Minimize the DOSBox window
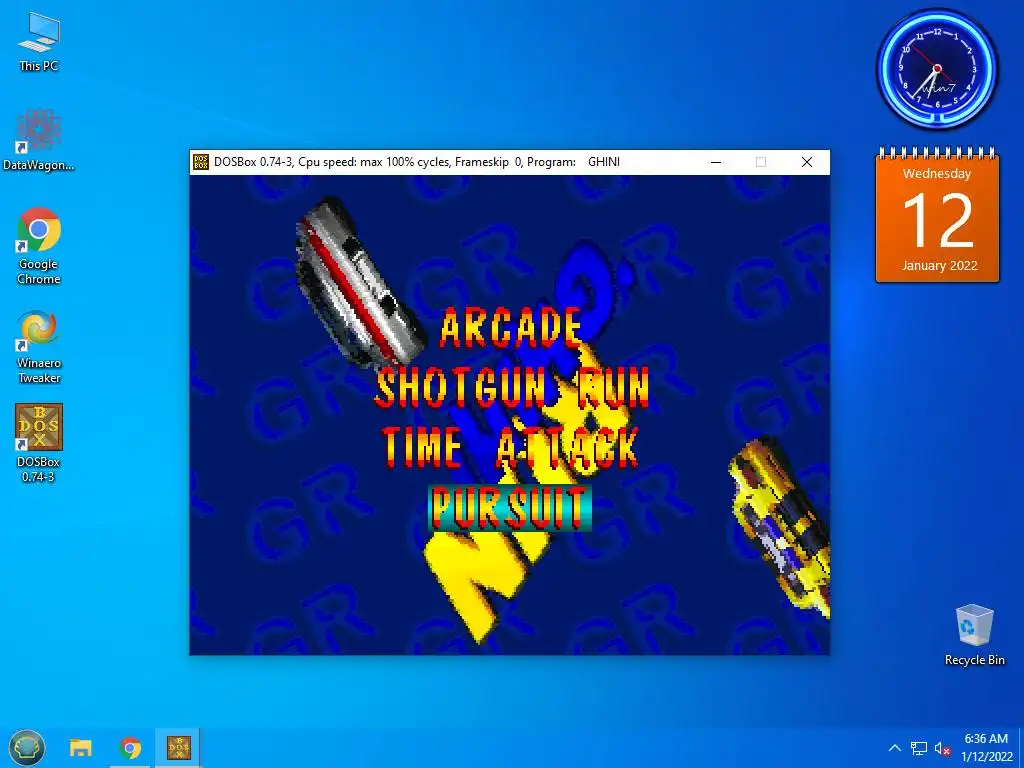The width and height of the screenshot is (1024, 768). (x=716, y=162)
